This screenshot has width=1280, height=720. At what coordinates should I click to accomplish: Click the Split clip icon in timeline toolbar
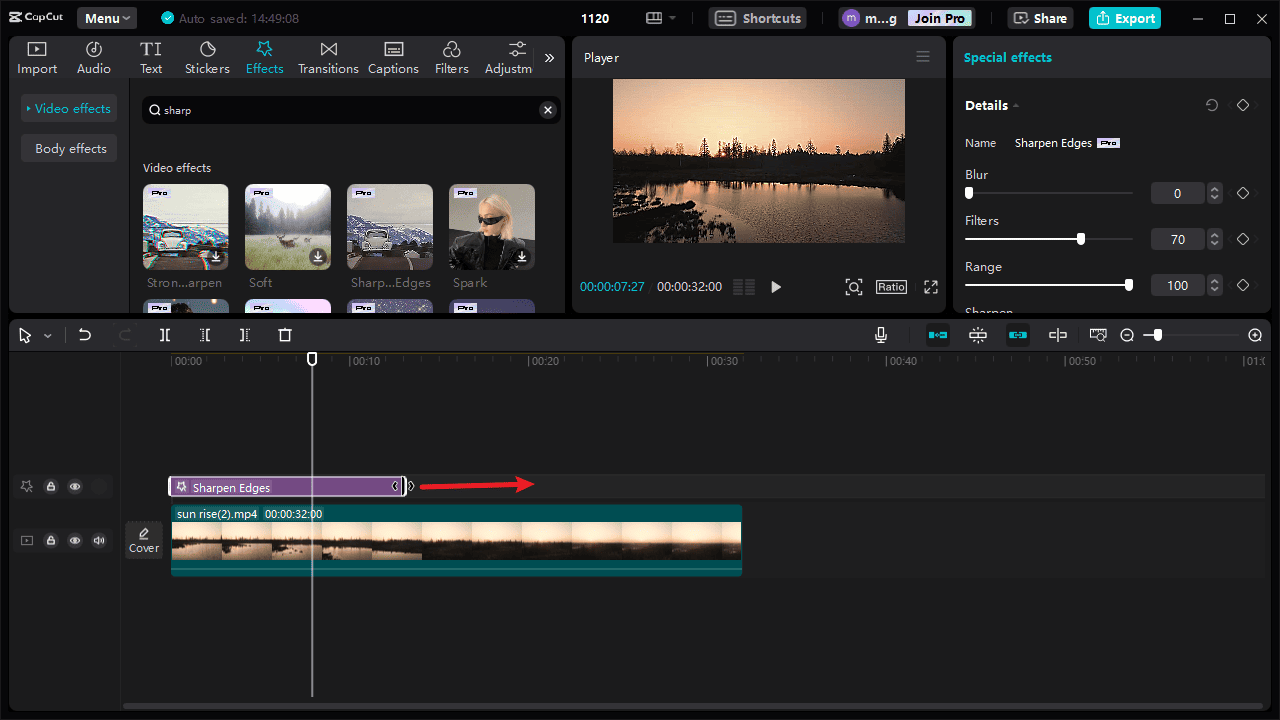(165, 336)
